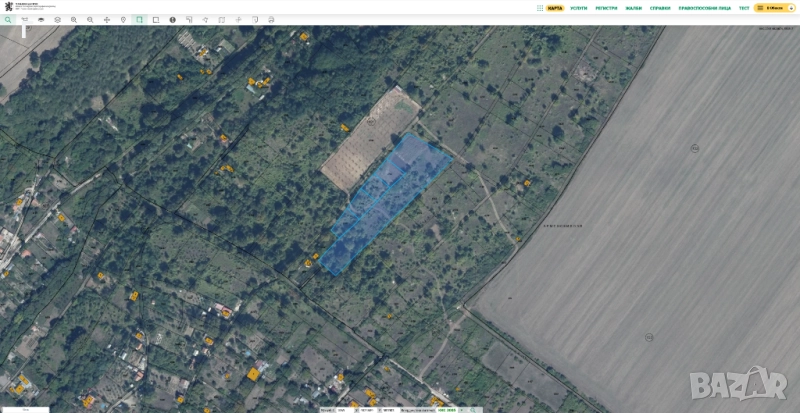This screenshot has height=413, width=800.
Task: Open the ТЕСТ menu item
Action: click(744, 8)
